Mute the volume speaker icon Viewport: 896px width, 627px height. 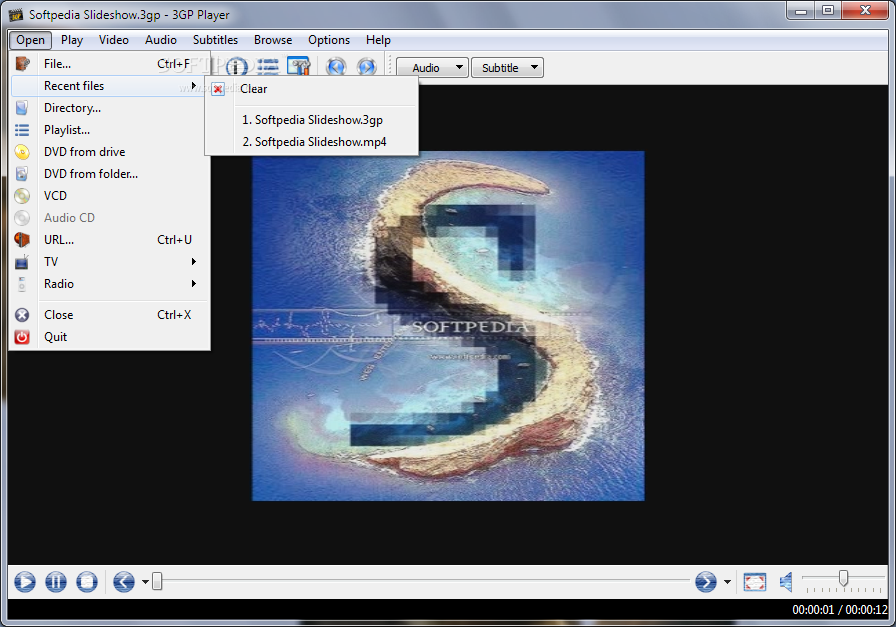[786, 582]
